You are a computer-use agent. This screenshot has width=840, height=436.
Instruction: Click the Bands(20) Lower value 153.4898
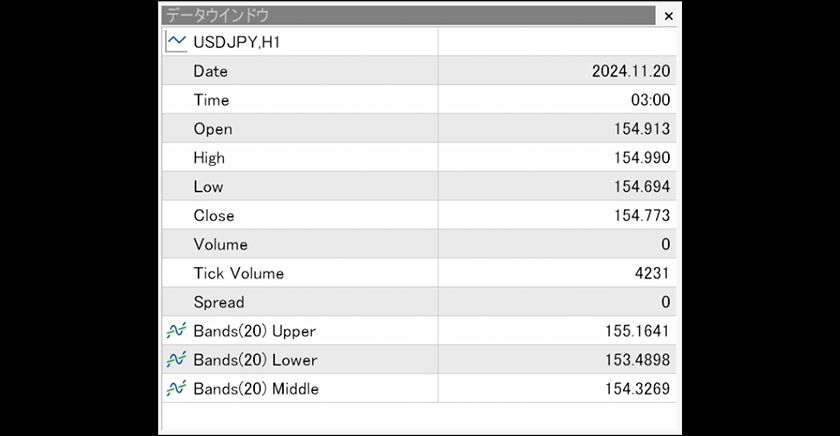pos(638,360)
